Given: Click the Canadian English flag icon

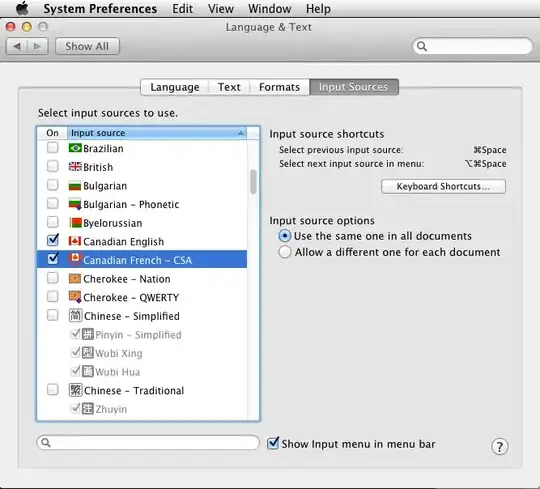Looking at the screenshot, I should [75, 241].
